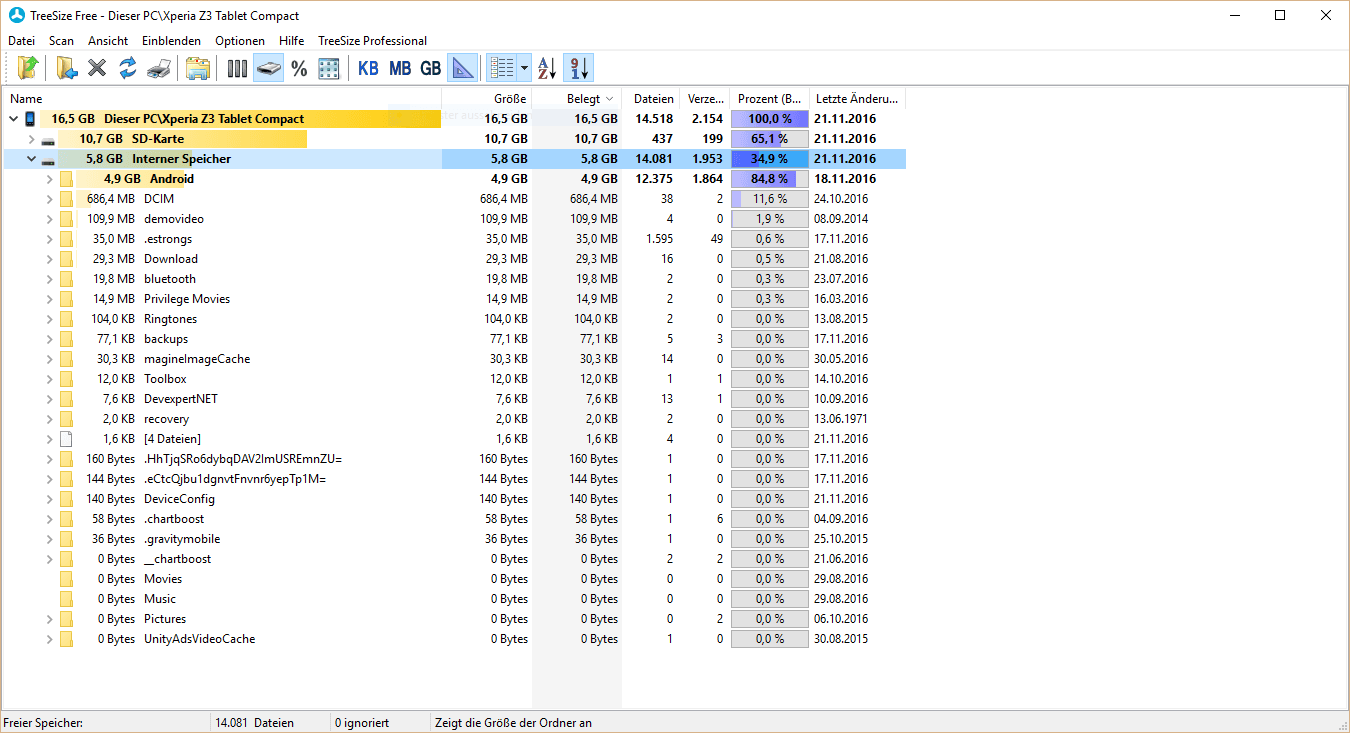Switch to file count view (three bars icon)

point(237,68)
